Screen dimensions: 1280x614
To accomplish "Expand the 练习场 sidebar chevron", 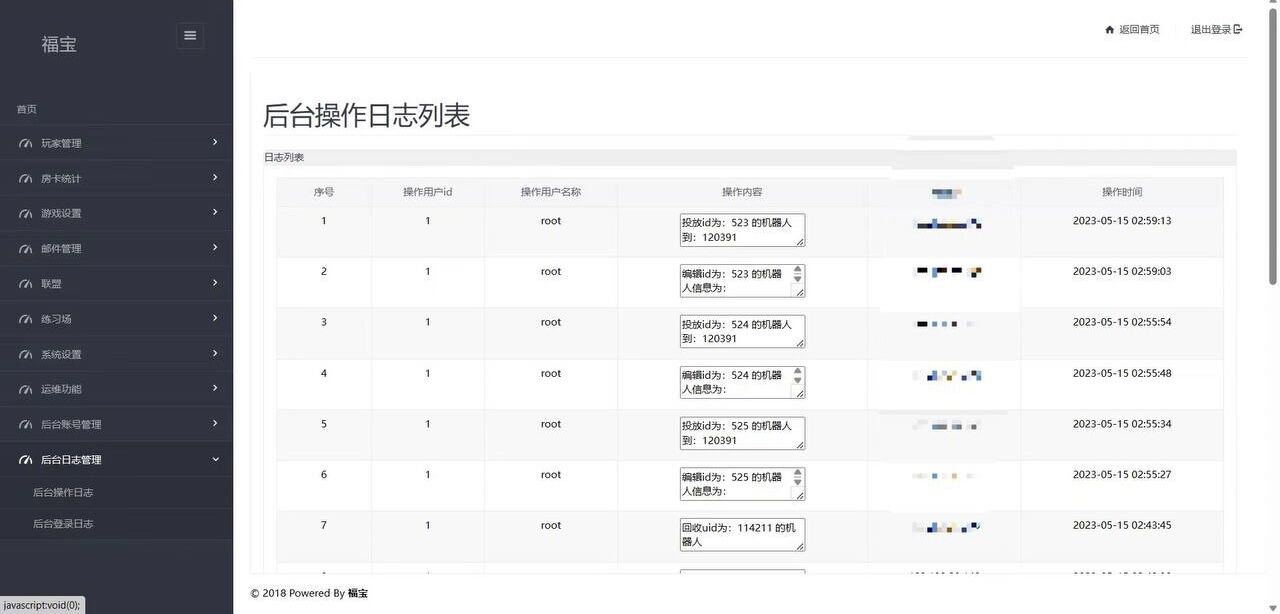I will click(x=215, y=318).
